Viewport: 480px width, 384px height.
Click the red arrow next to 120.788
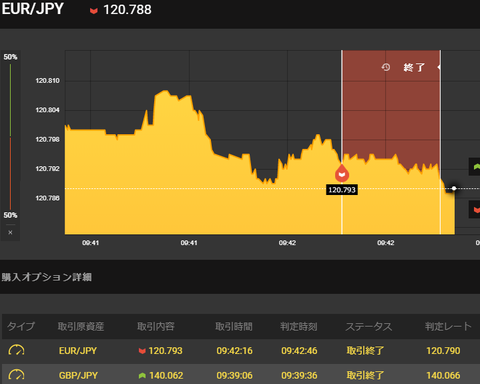click(94, 11)
